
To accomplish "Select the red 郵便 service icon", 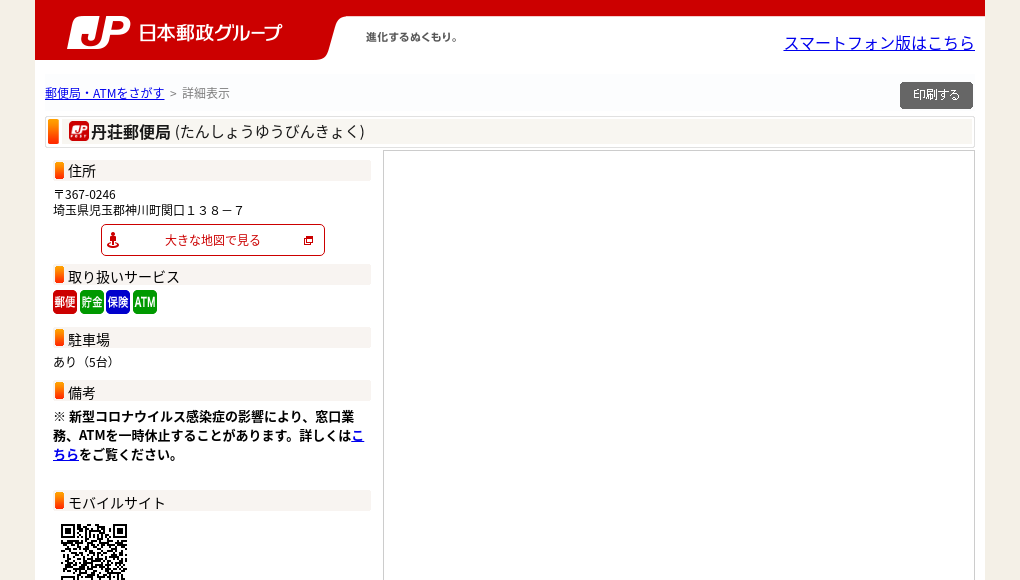I will pos(65,301).
